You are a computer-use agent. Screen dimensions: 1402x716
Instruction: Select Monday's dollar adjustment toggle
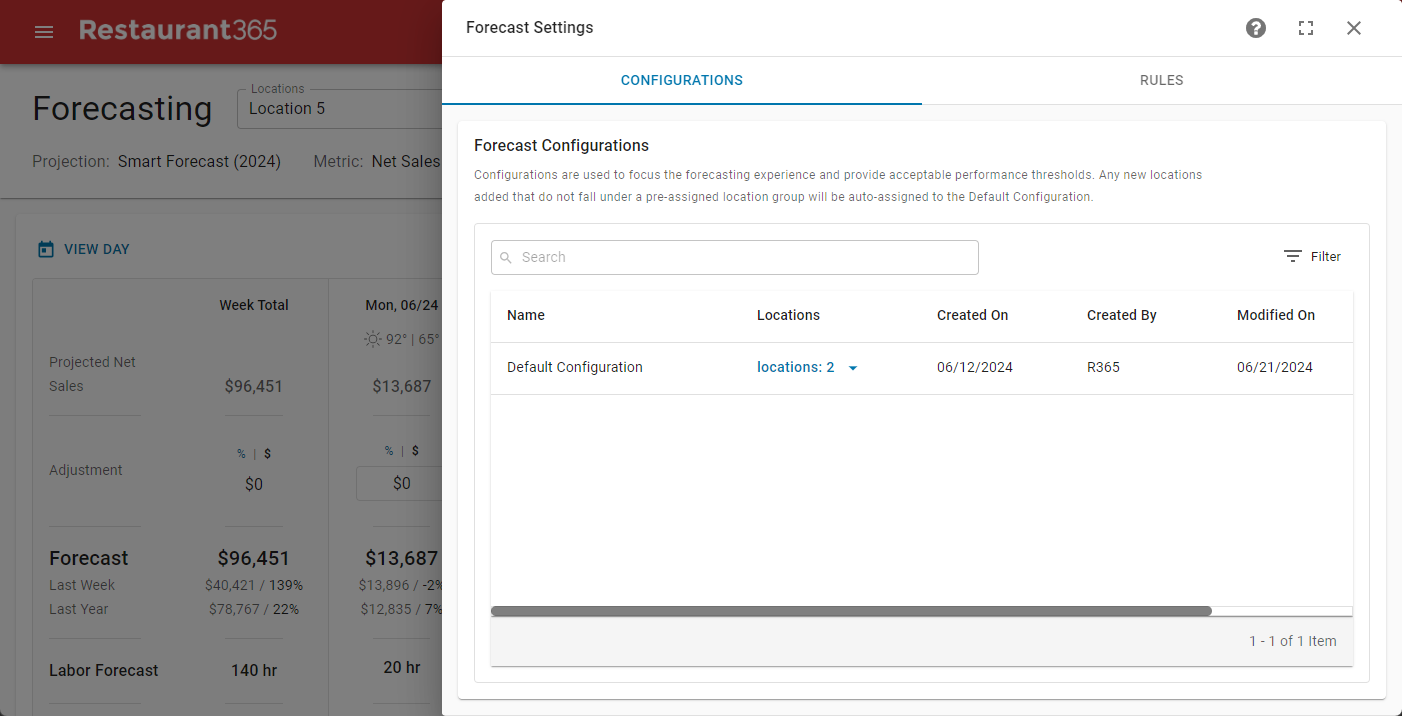(415, 450)
